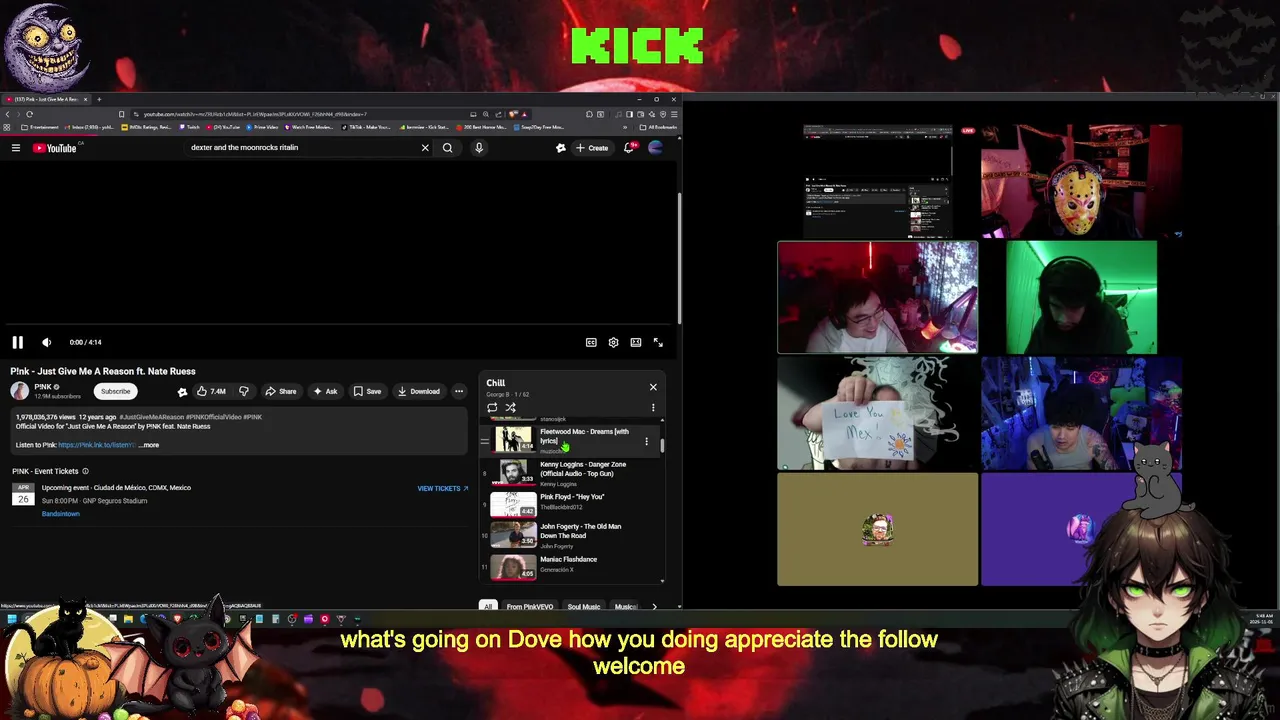1280x720 pixels.
Task: Open more actions below video
Action: coord(459,391)
